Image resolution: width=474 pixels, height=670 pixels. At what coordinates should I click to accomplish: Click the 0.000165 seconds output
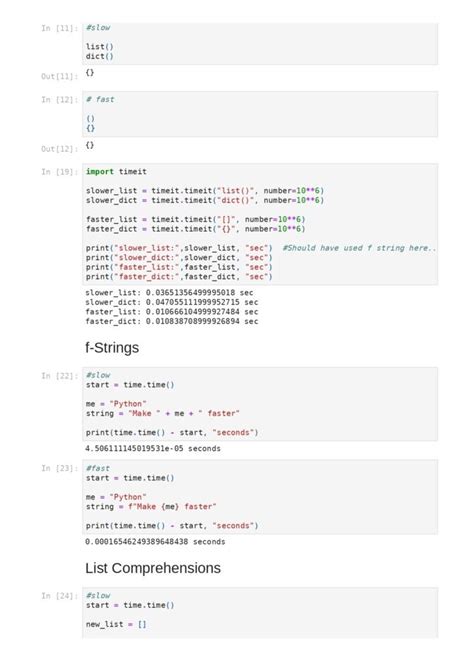pyautogui.click(x=155, y=542)
